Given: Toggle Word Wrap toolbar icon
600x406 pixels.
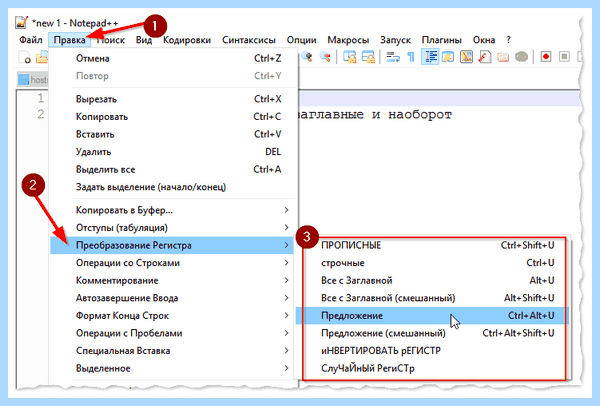Looking at the screenshot, I should tap(393, 57).
